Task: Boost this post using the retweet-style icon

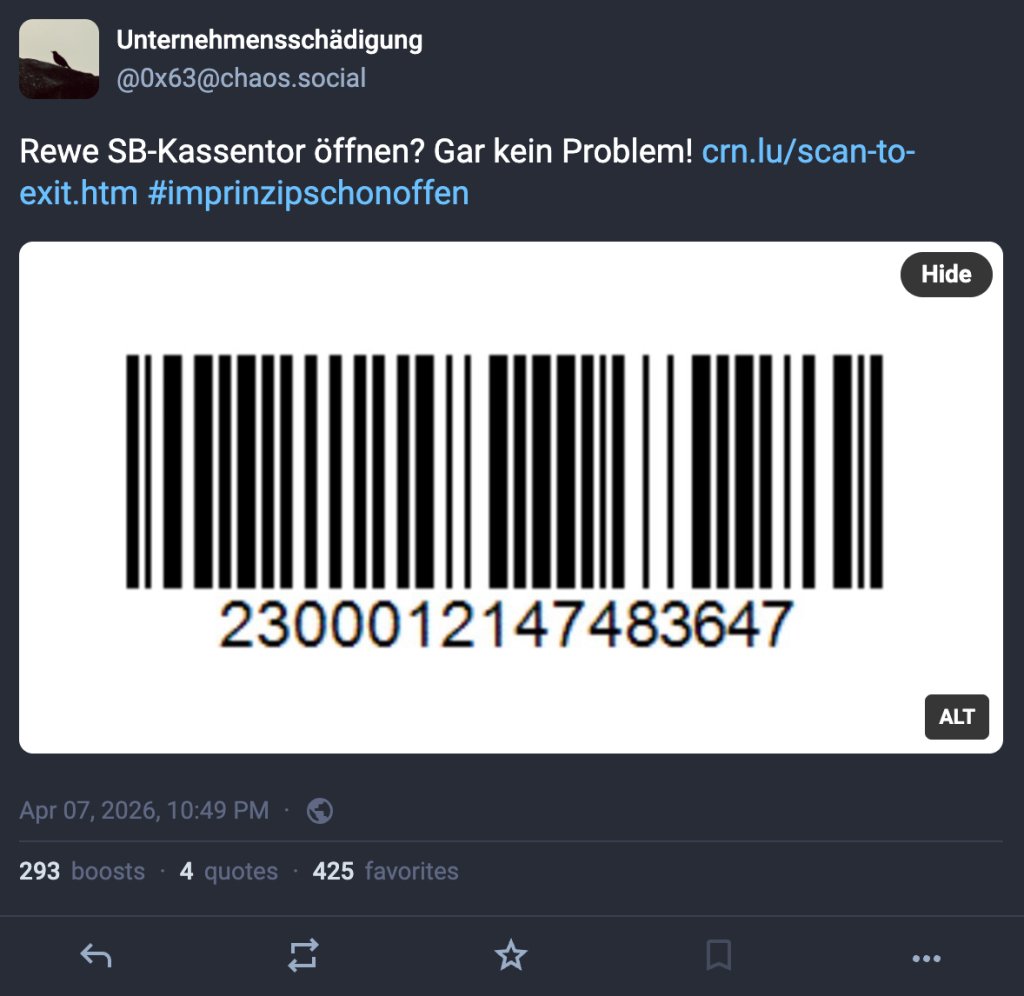Action: tap(303, 956)
